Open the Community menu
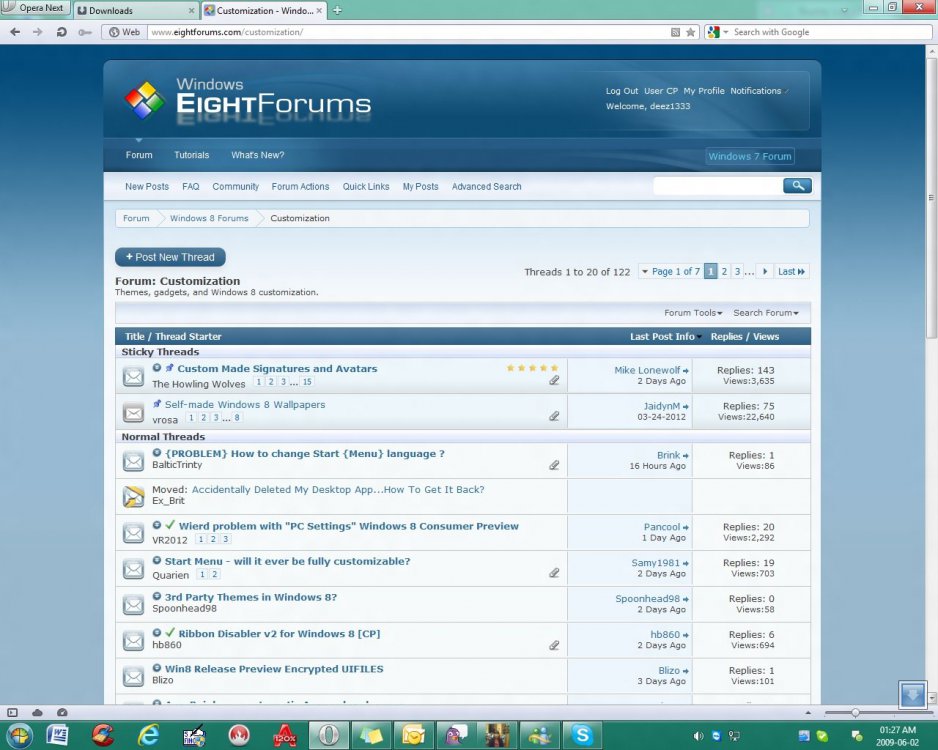 click(x=236, y=187)
